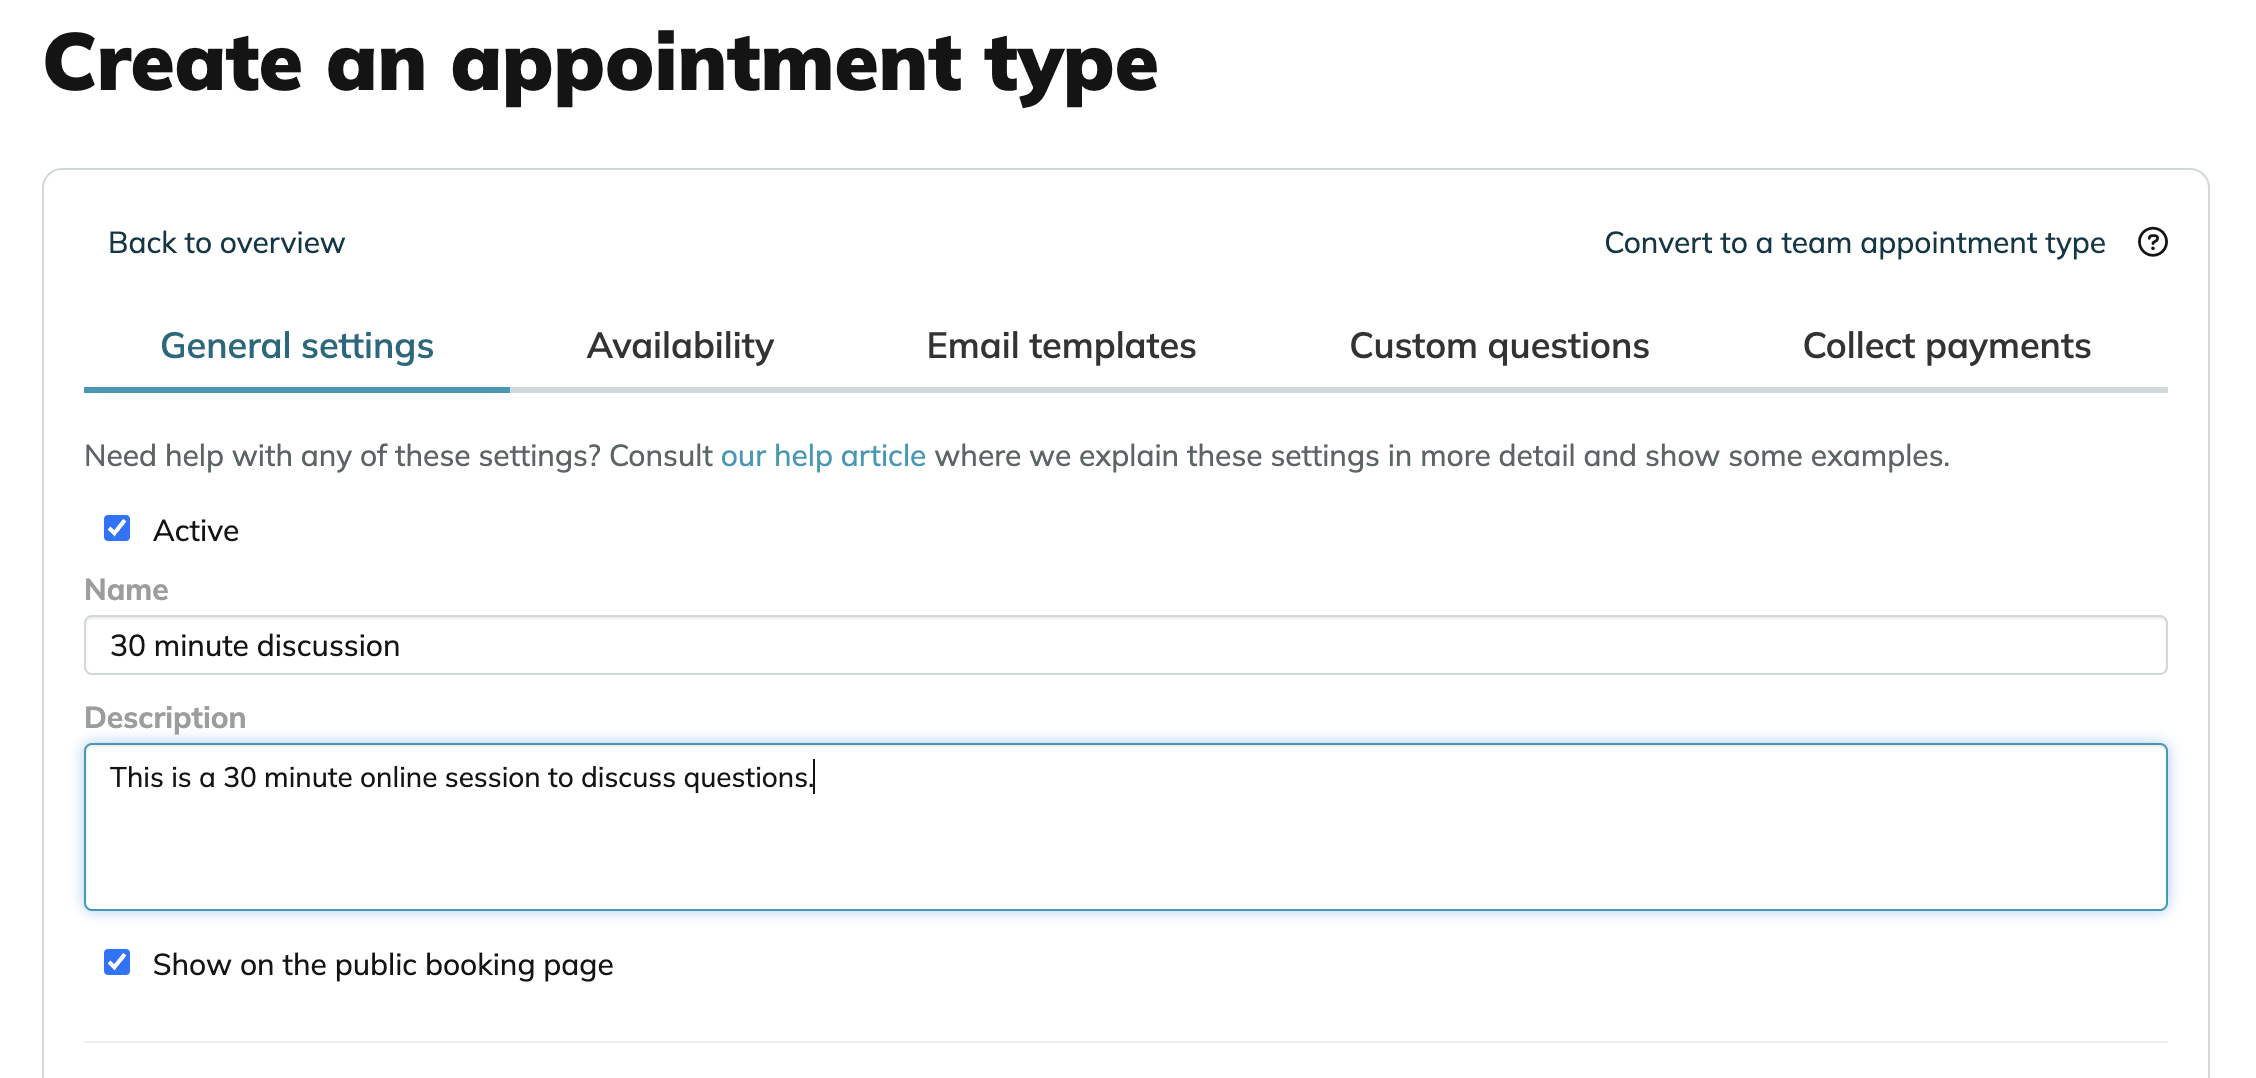Viewport: 2256px width, 1078px height.
Task: Disable Show on the public booking page checkbox
Action: [x=117, y=962]
